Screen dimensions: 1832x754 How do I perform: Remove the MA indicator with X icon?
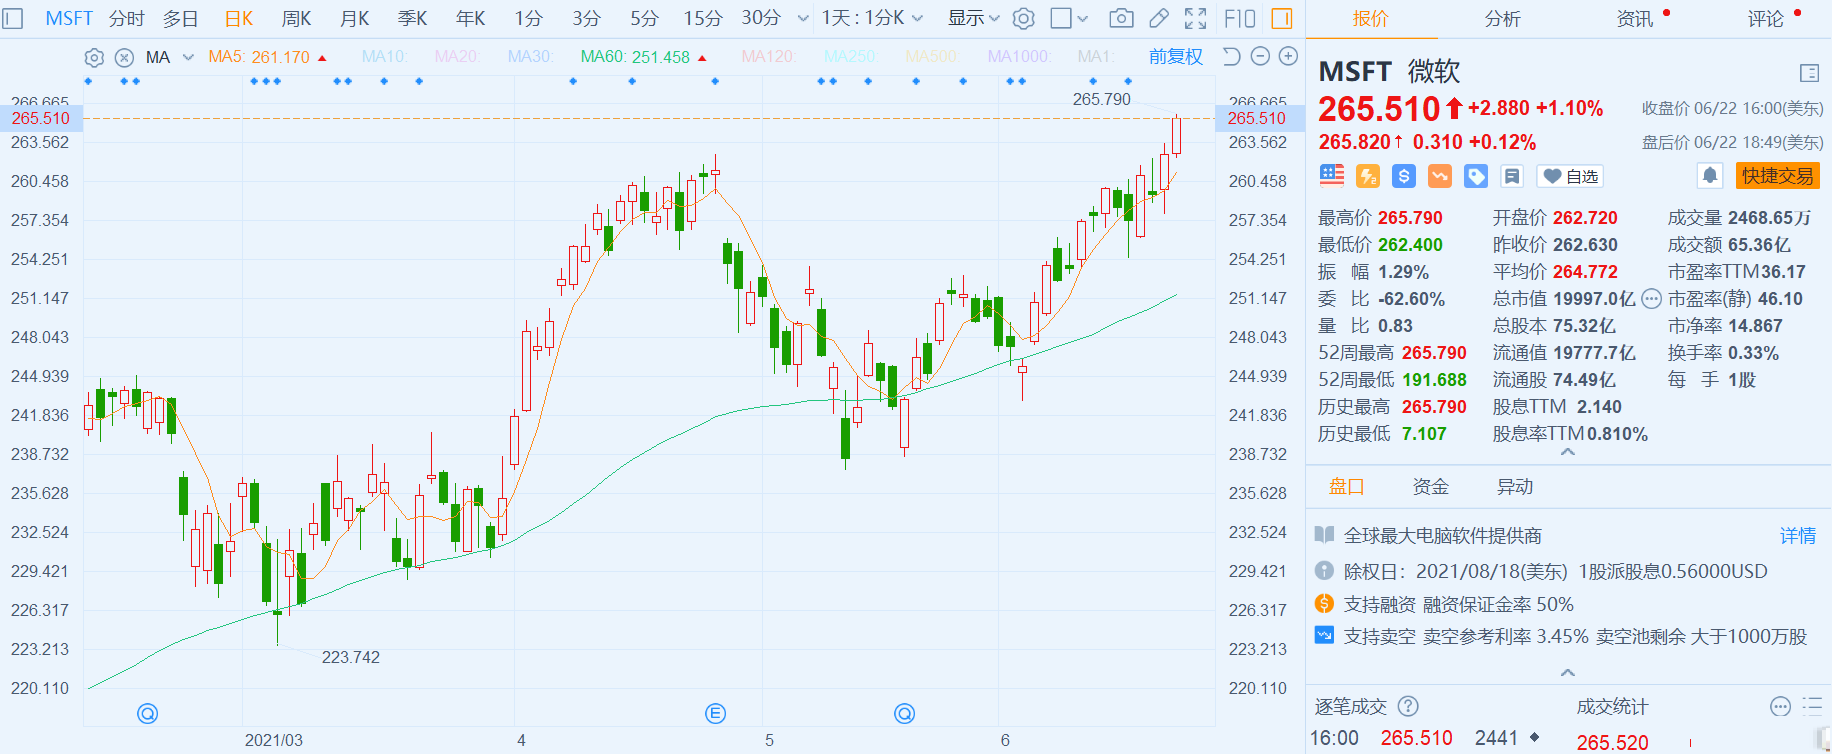point(124,58)
